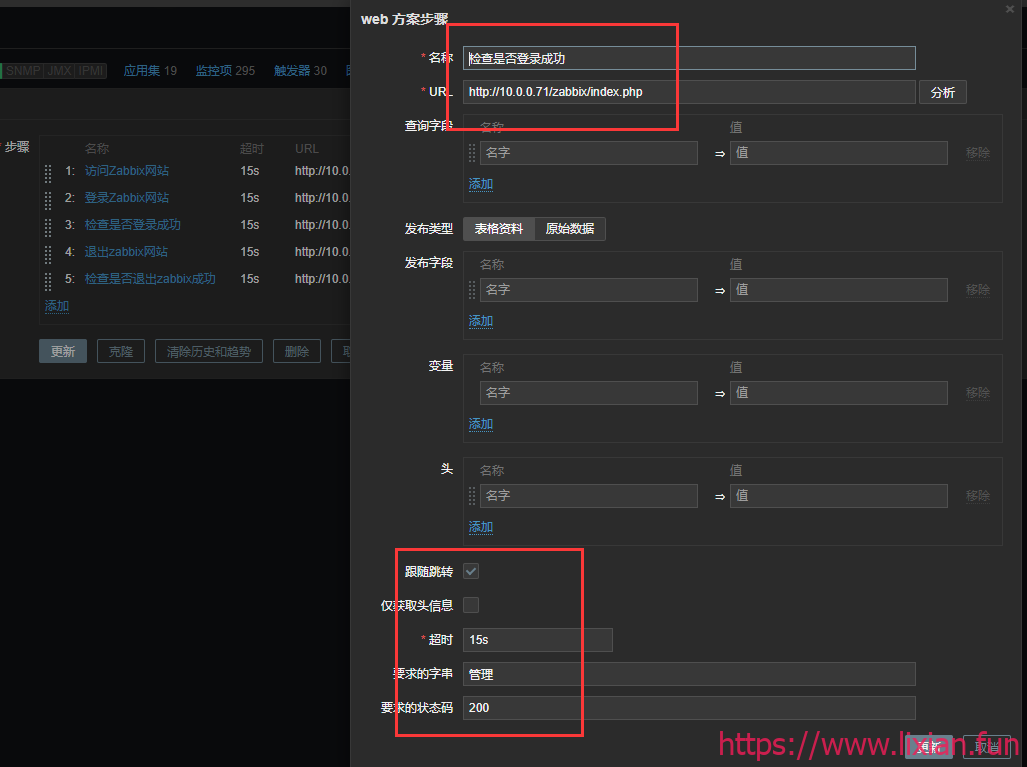Click 删除 button on background page

(x=297, y=351)
